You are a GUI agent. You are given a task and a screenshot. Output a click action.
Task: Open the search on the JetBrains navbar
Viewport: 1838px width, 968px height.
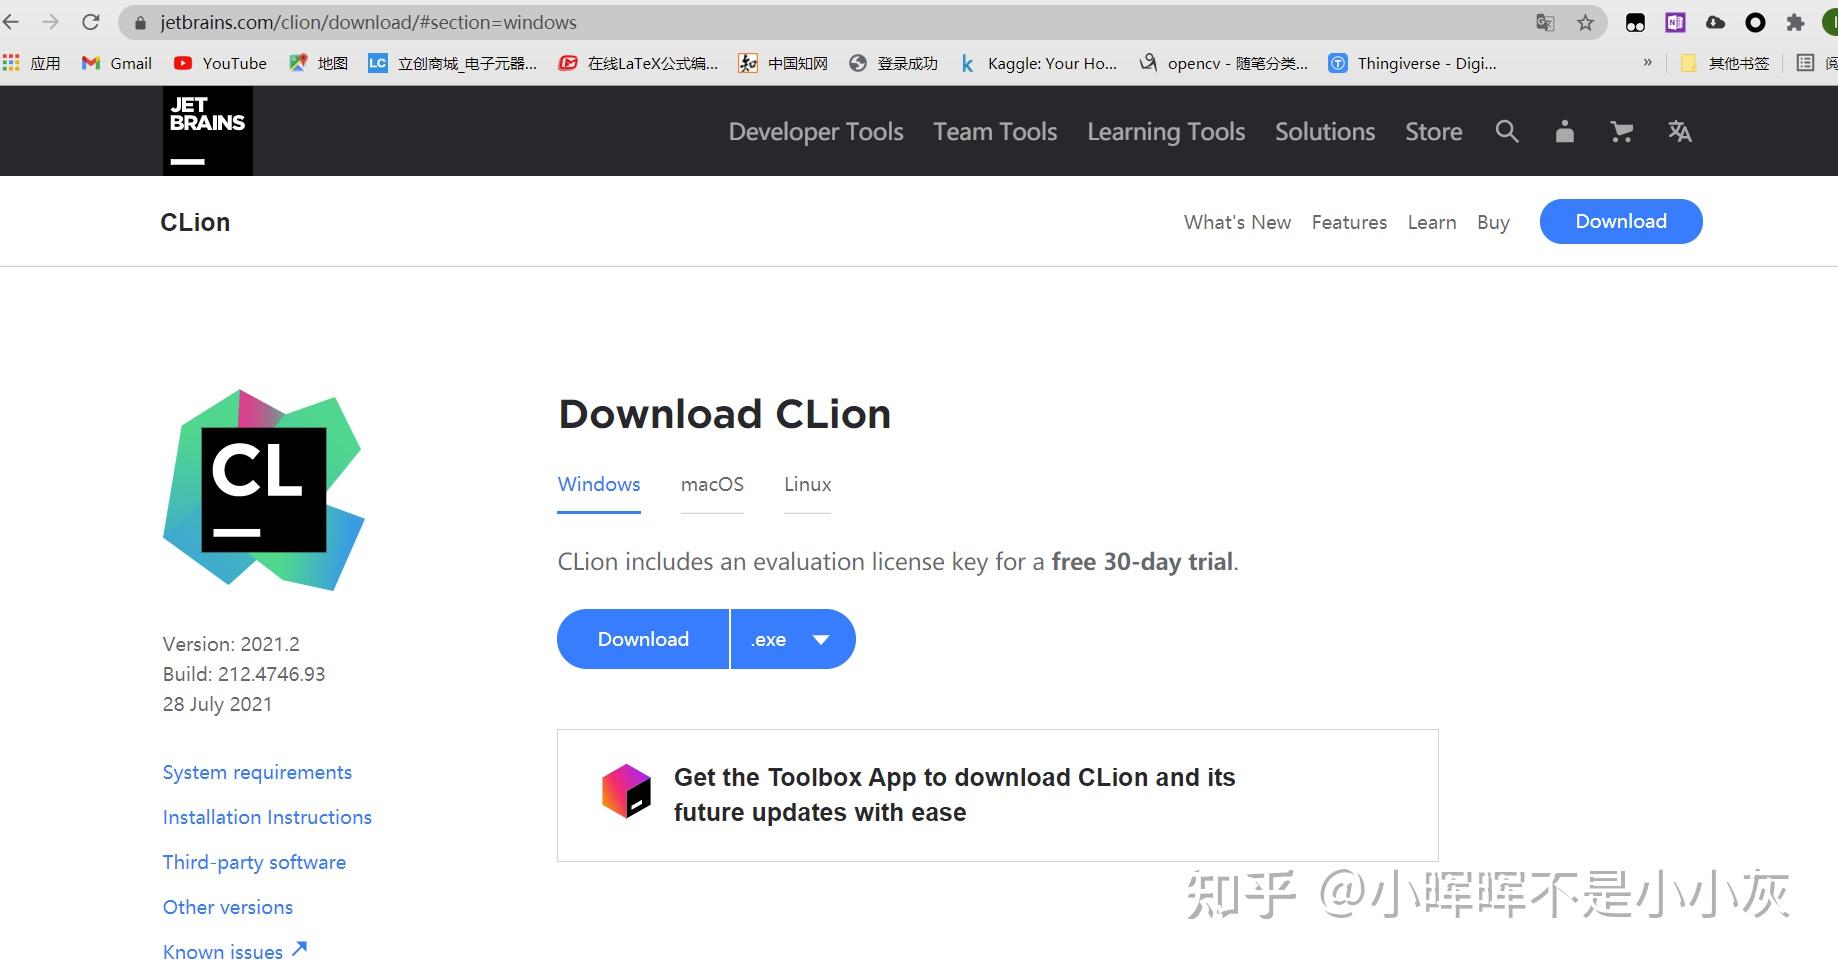point(1507,131)
